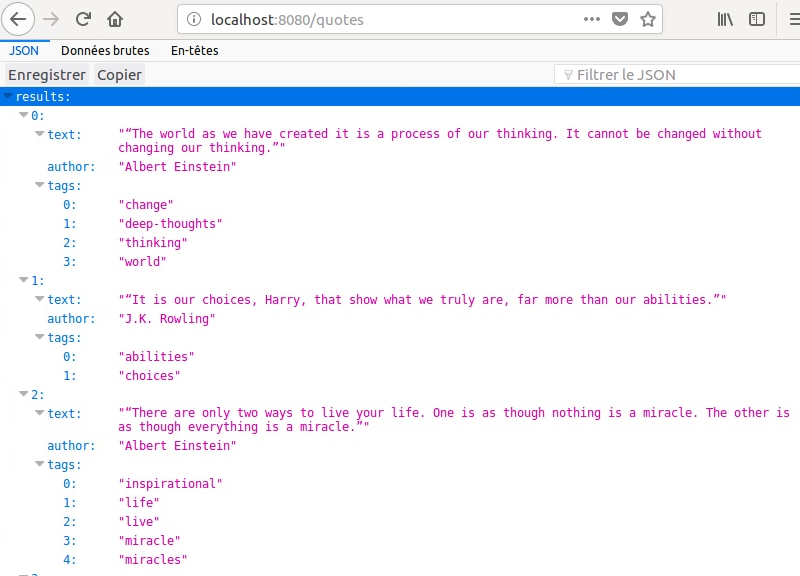Viewport: 800px width, 576px height.
Task: Collapse the text node of item 1
Action: point(40,298)
